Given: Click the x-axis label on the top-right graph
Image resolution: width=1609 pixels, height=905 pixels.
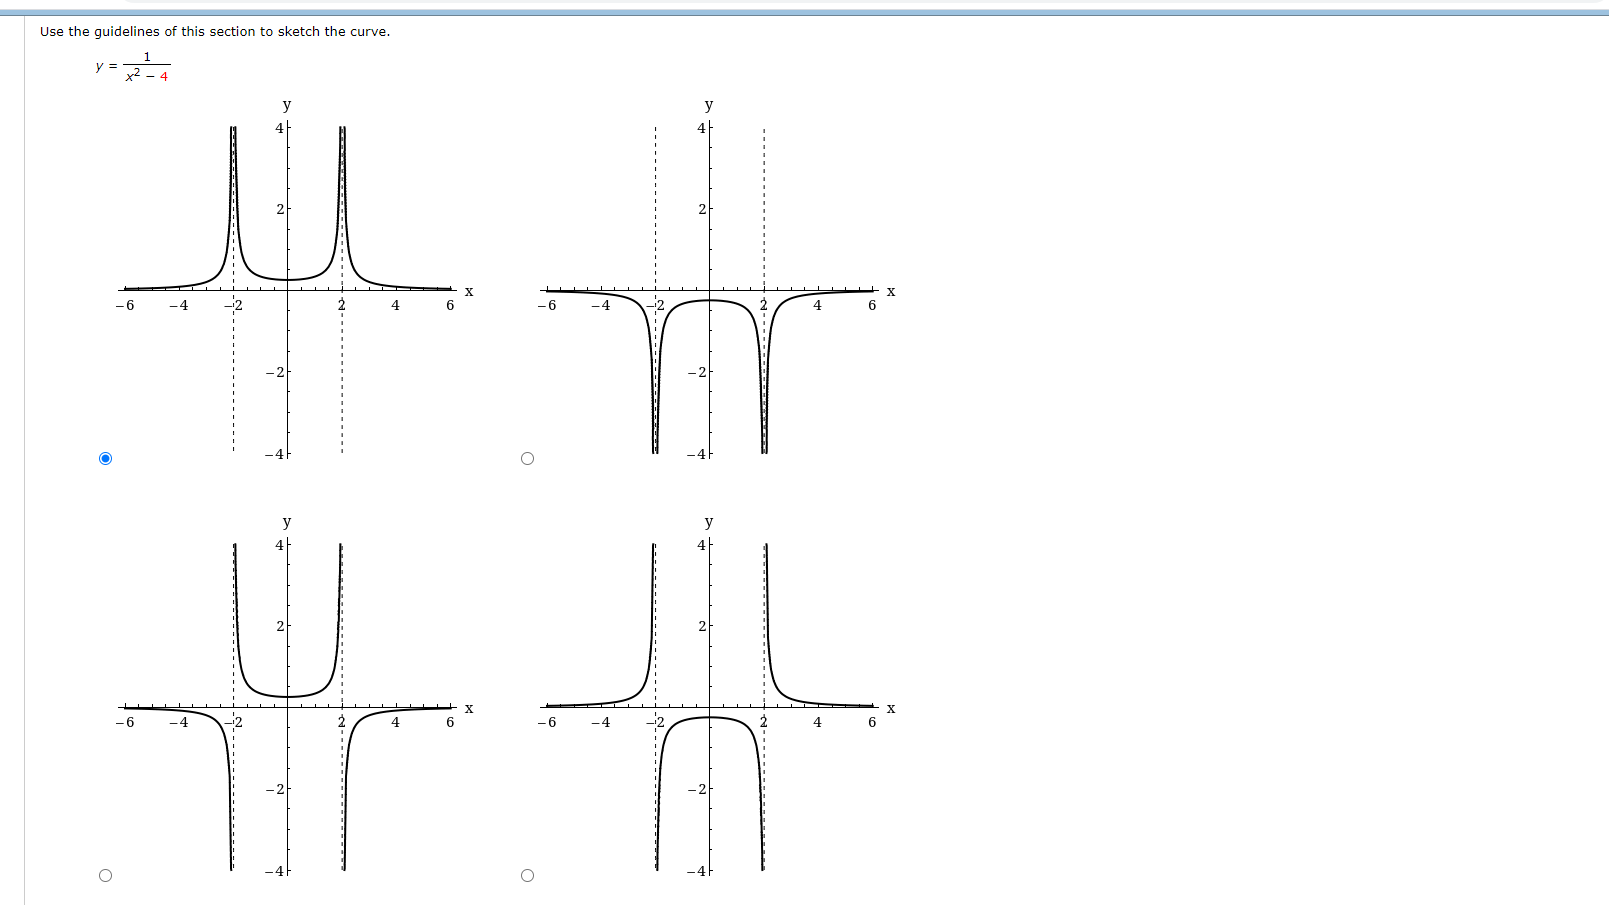Looking at the screenshot, I should (x=890, y=291).
